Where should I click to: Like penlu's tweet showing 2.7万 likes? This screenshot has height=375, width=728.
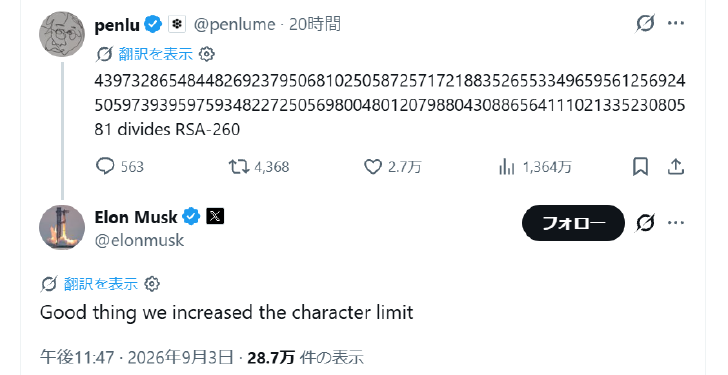(372, 167)
